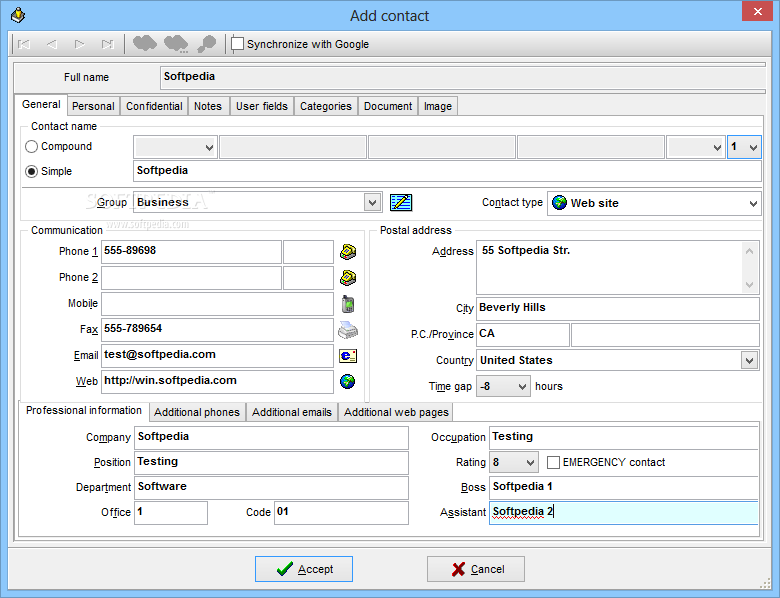Image resolution: width=780 pixels, height=598 pixels.
Task: Click the empty Mobile field
Action: point(217,303)
